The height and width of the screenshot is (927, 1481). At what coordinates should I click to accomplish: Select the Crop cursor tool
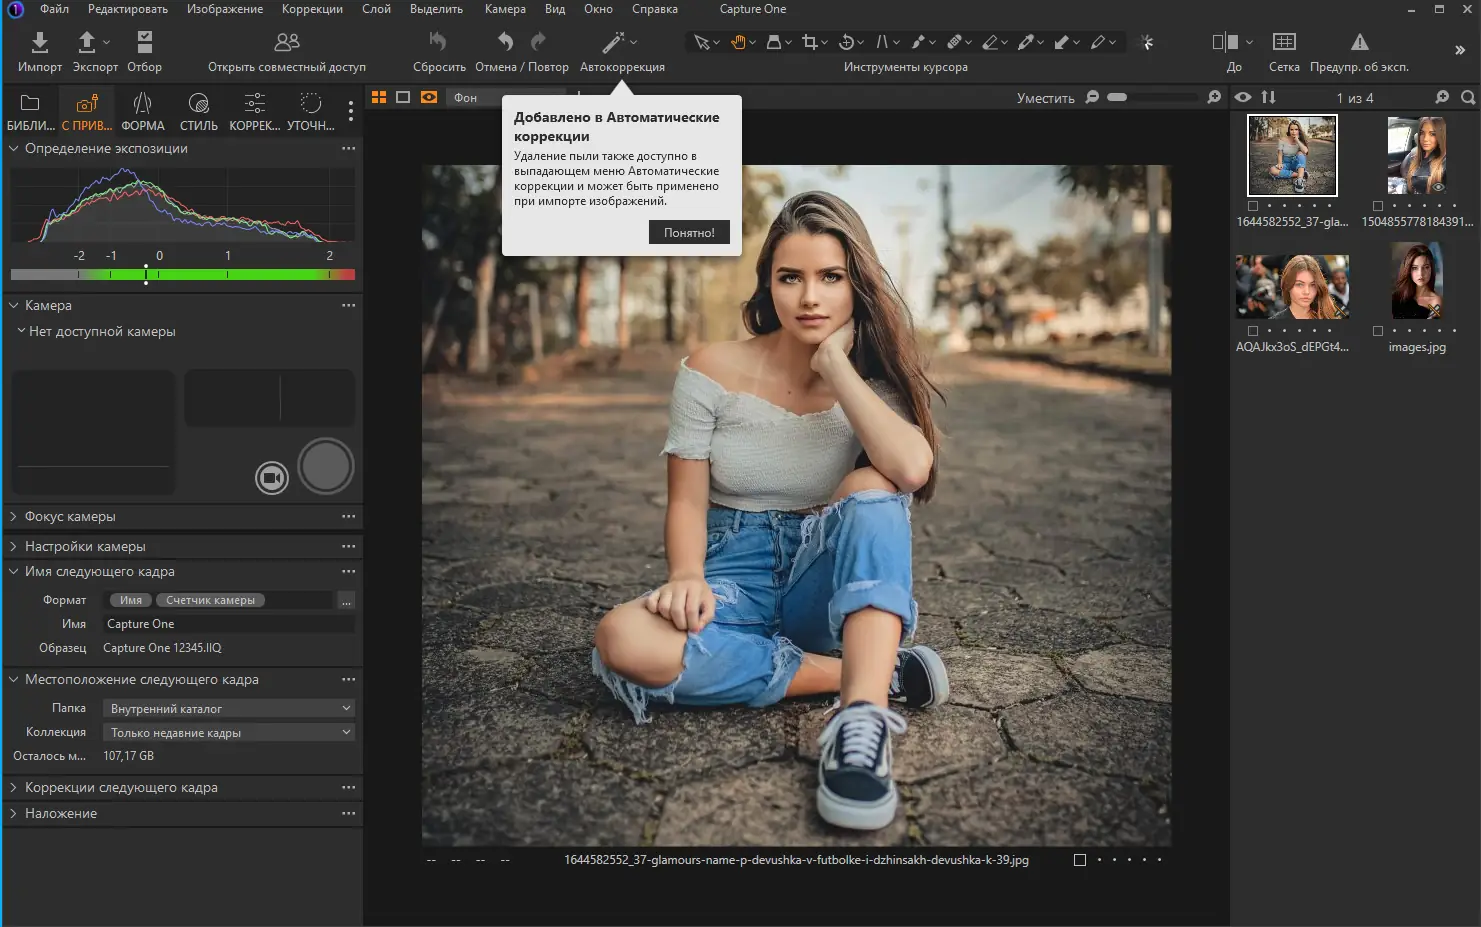point(809,42)
